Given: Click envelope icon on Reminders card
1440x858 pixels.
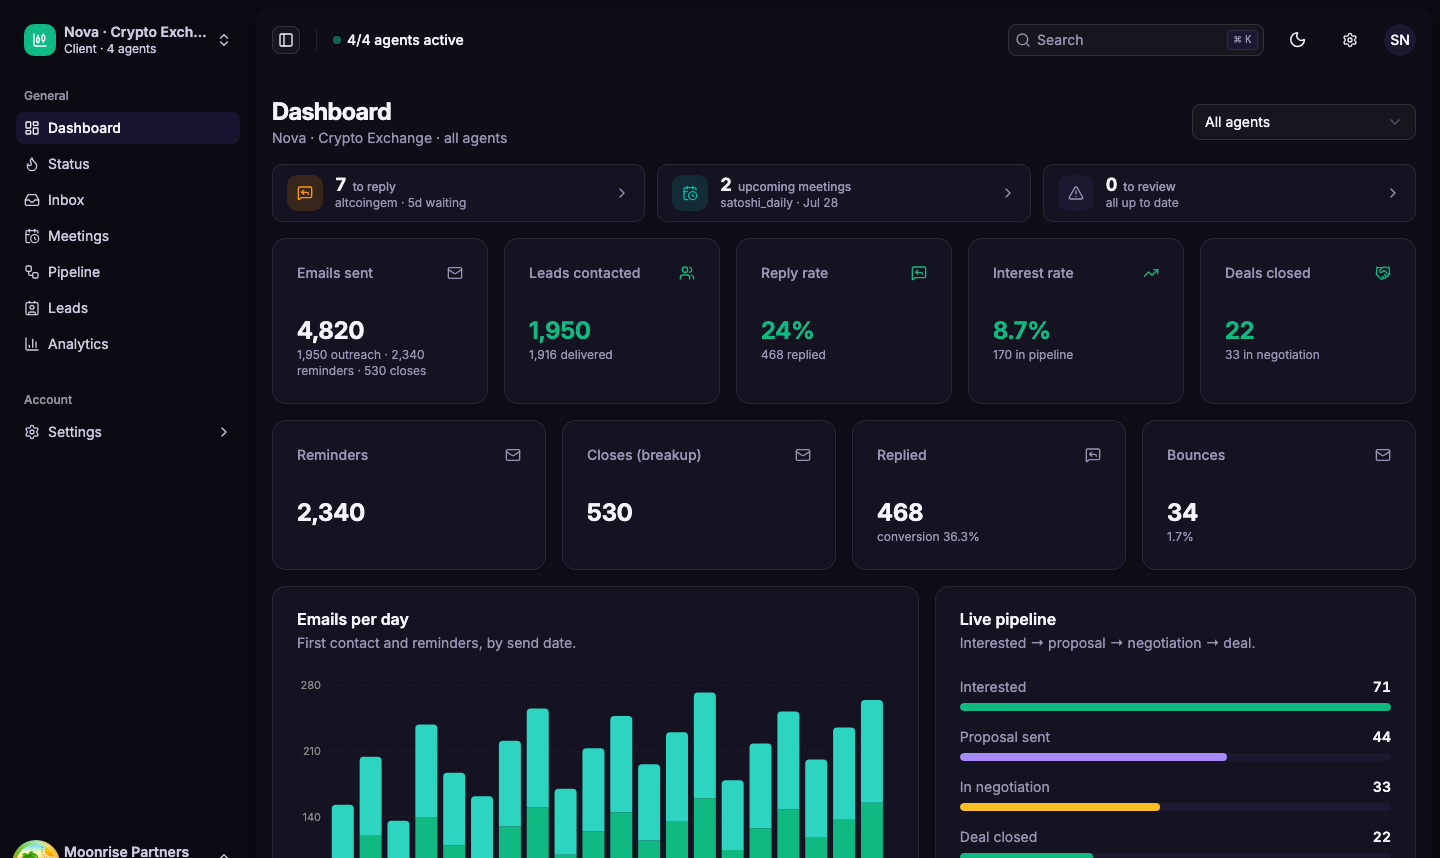Looking at the screenshot, I should pyautogui.click(x=513, y=455).
